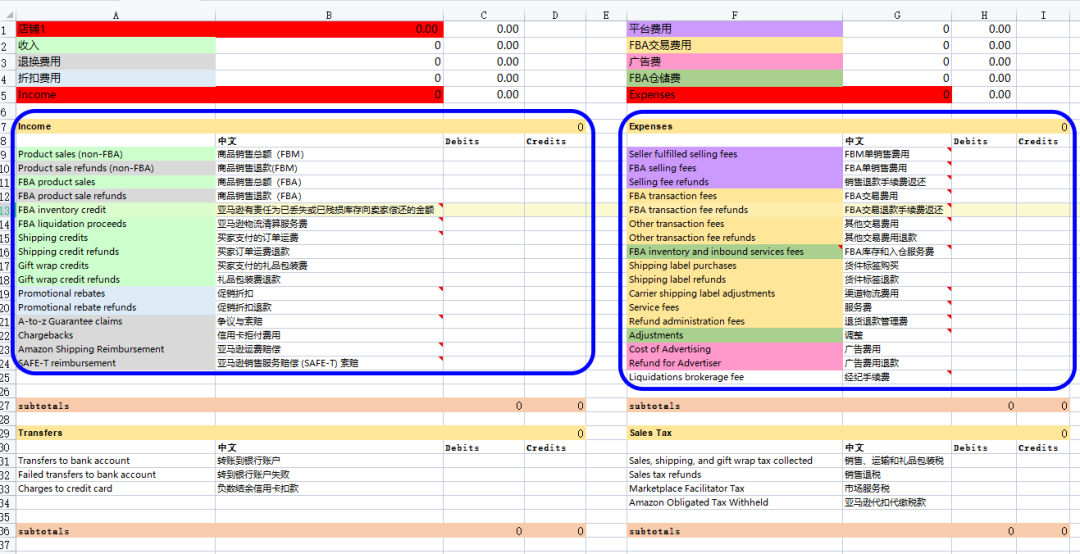1080x554 pixels.
Task: Click FBA liquidation proceeds cell
Action: [116, 224]
